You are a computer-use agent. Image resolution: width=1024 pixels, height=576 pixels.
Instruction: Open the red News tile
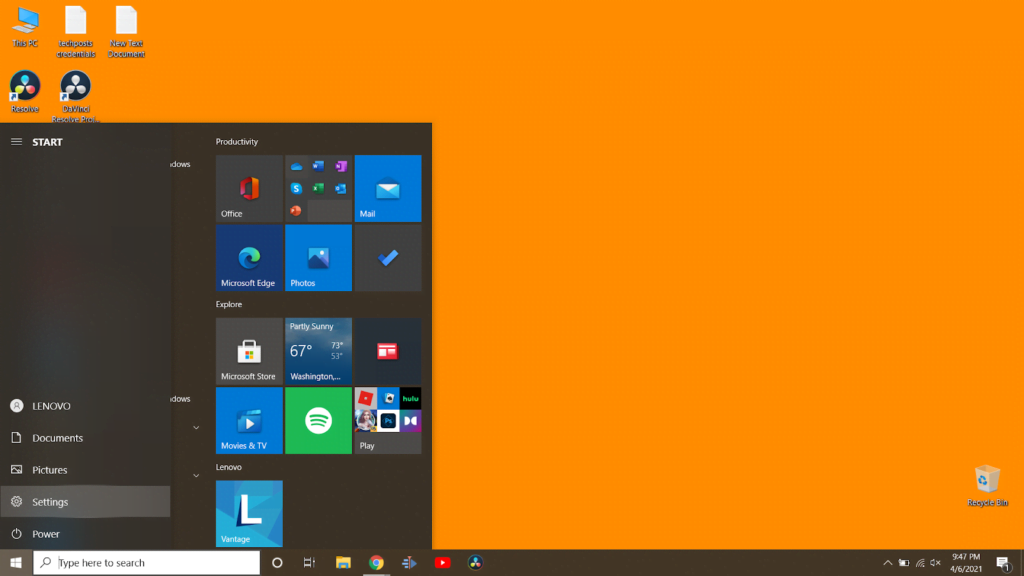(x=387, y=351)
